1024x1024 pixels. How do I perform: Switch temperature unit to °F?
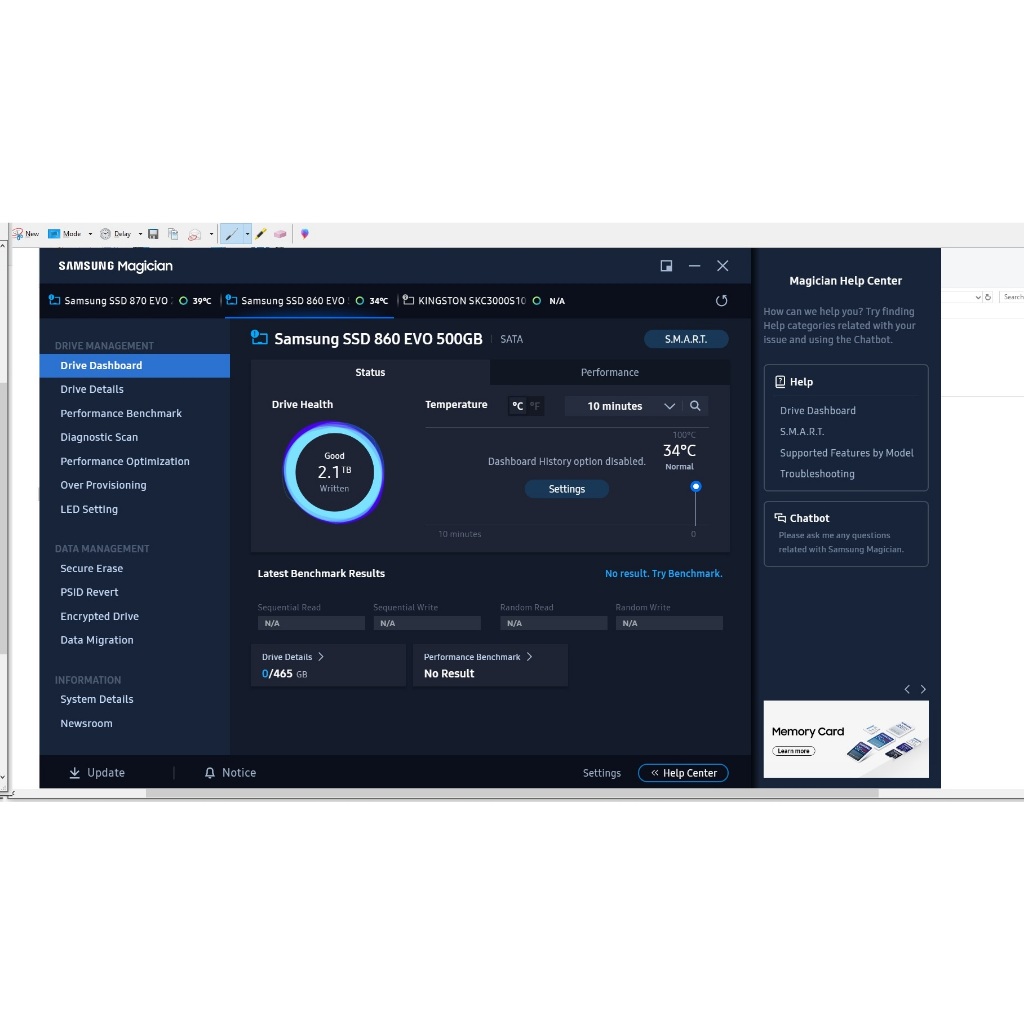coord(535,406)
